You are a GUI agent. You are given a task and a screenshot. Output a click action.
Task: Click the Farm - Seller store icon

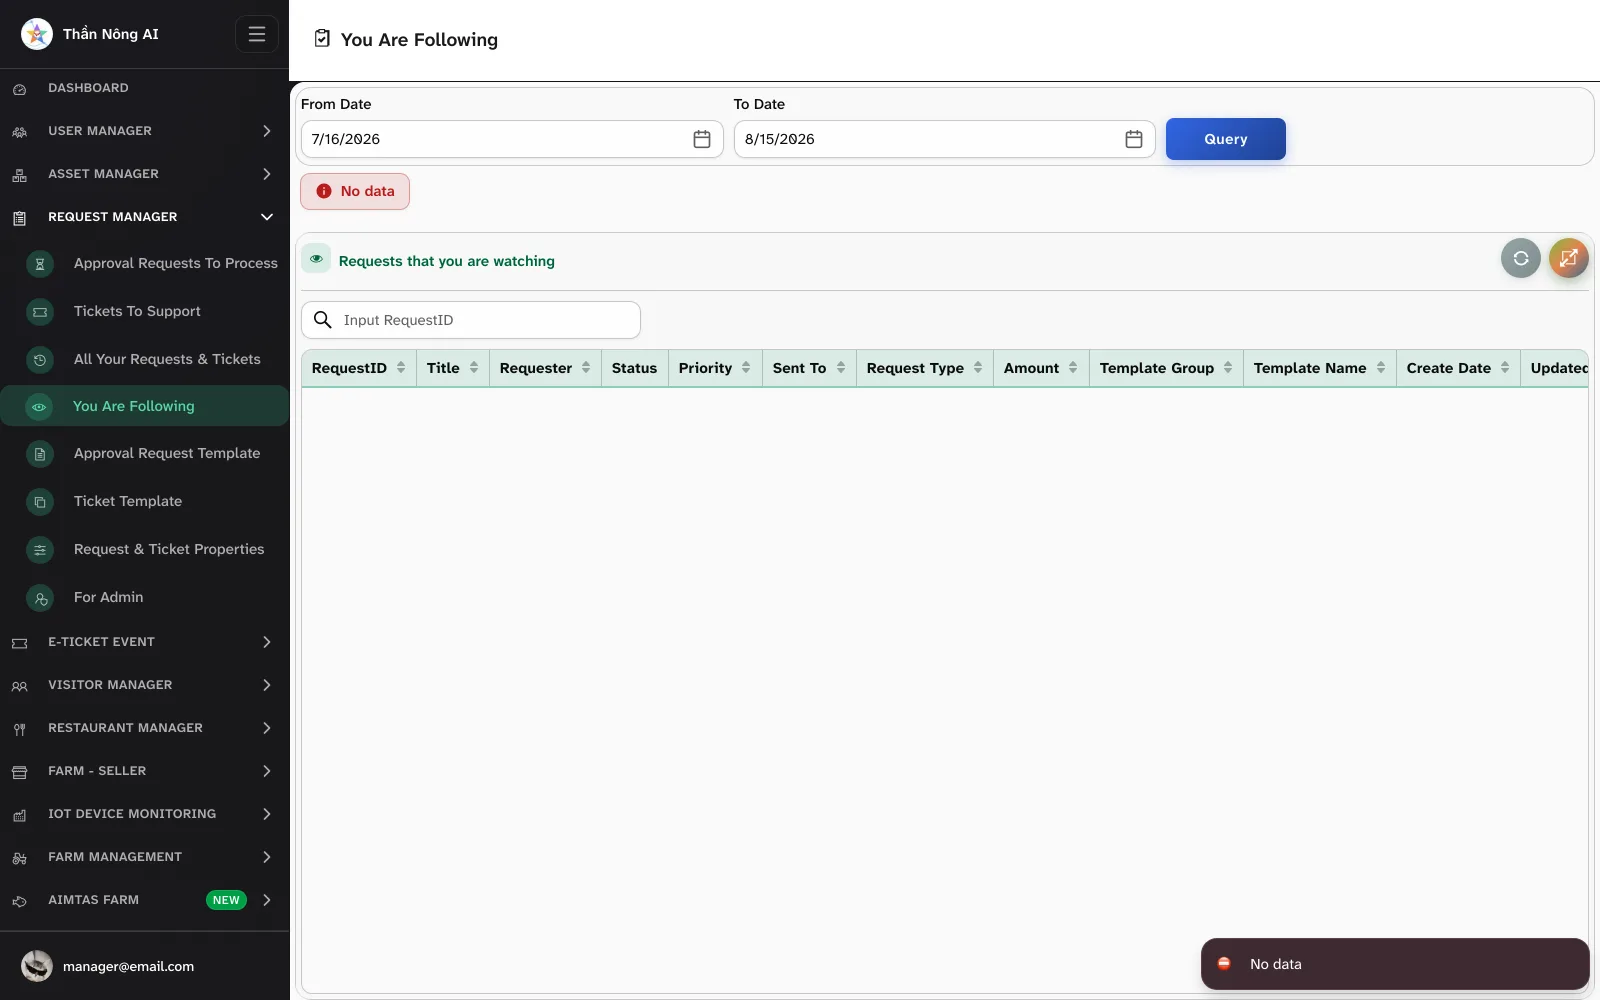19,772
